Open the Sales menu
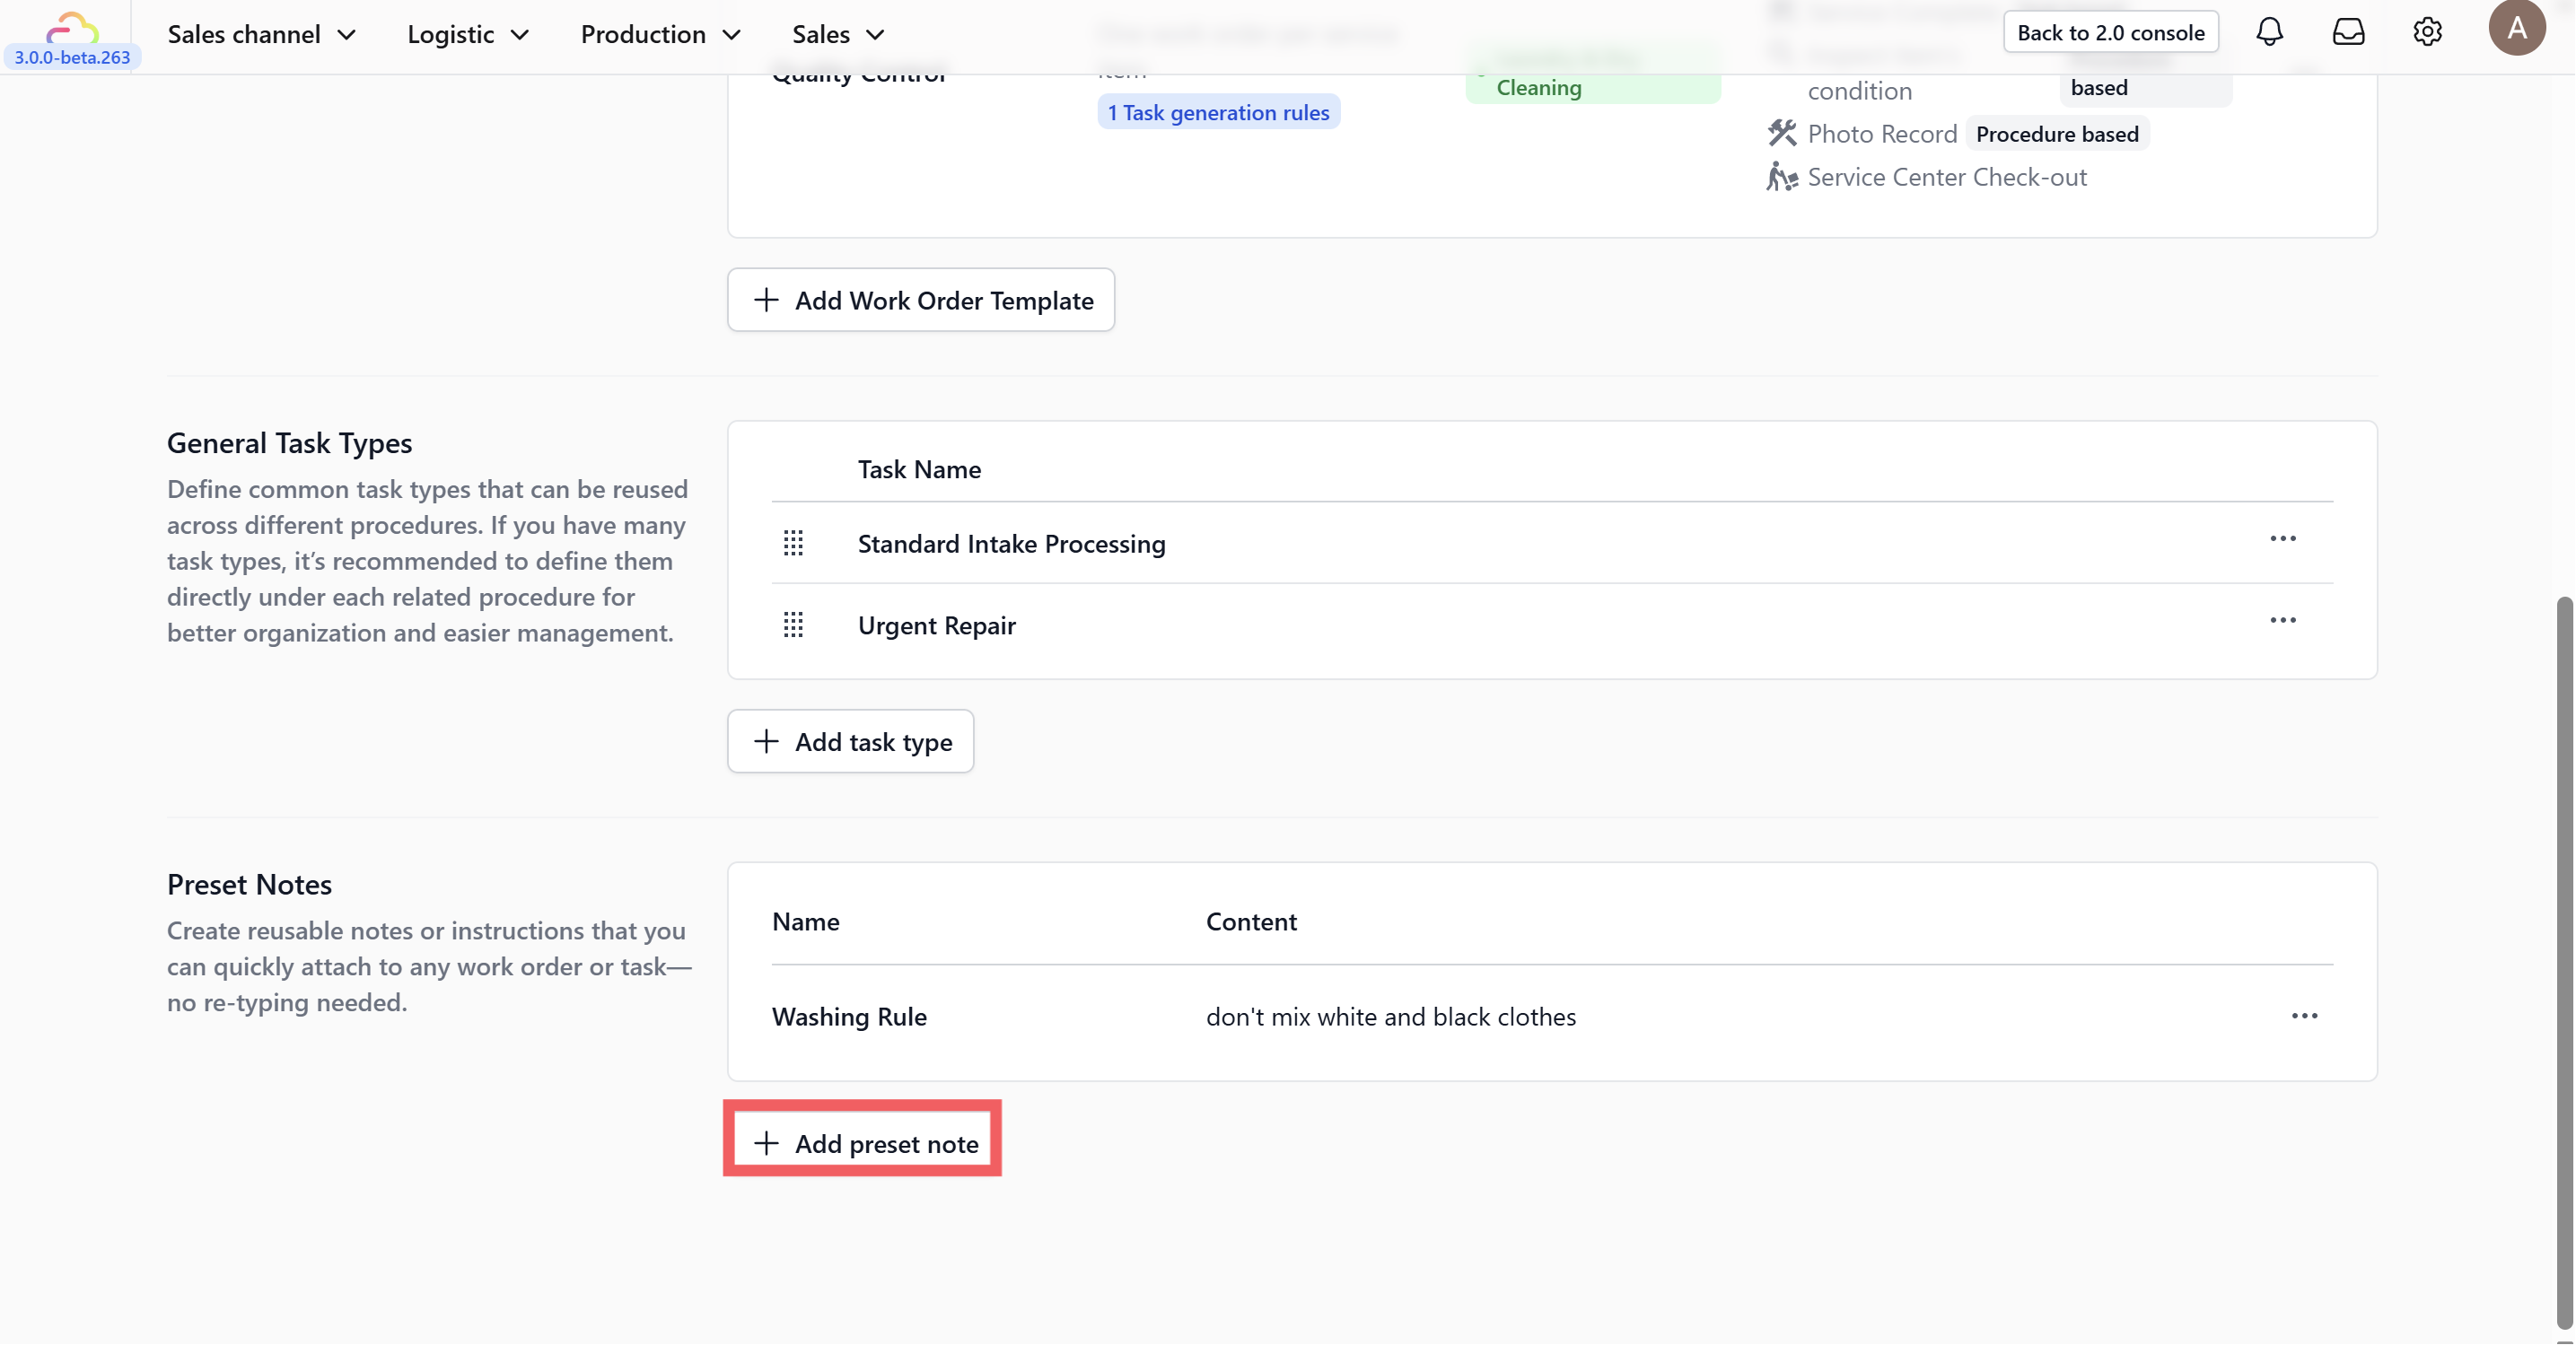This screenshot has width=2576, height=1345. (x=838, y=34)
